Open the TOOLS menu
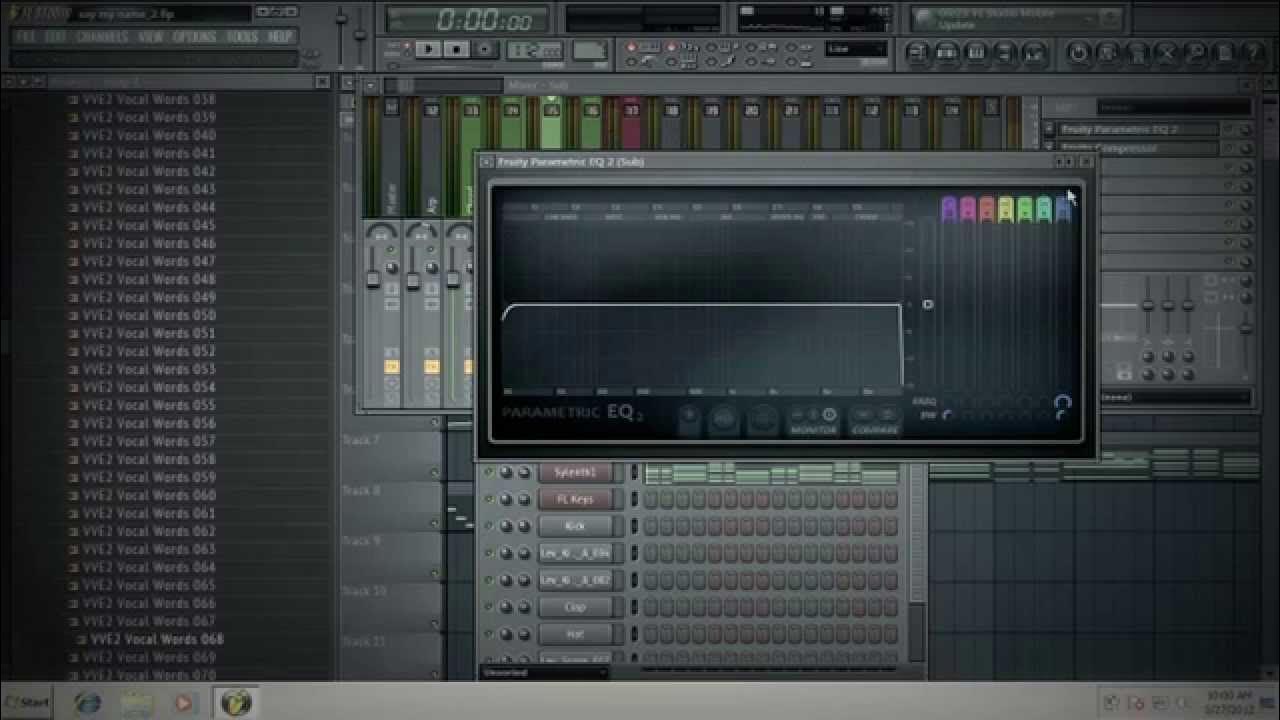The image size is (1280, 720). pos(241,36)
